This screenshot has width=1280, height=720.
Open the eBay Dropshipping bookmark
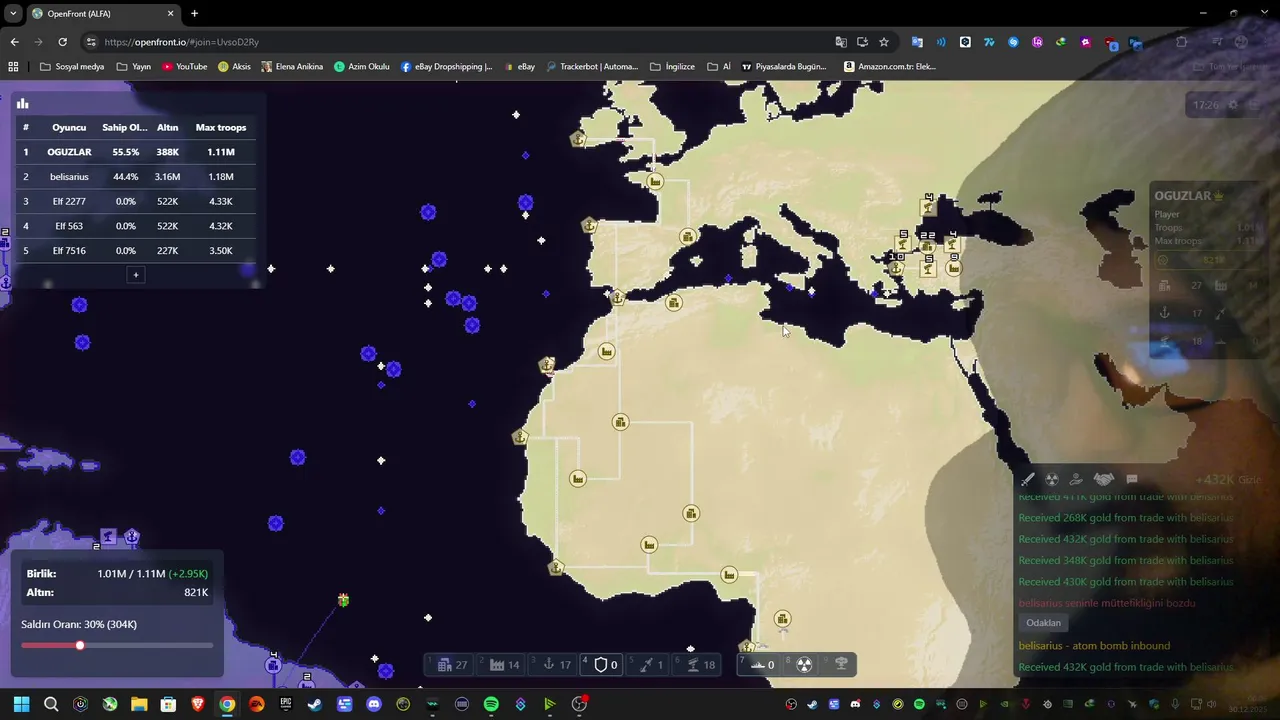[446, 67]
